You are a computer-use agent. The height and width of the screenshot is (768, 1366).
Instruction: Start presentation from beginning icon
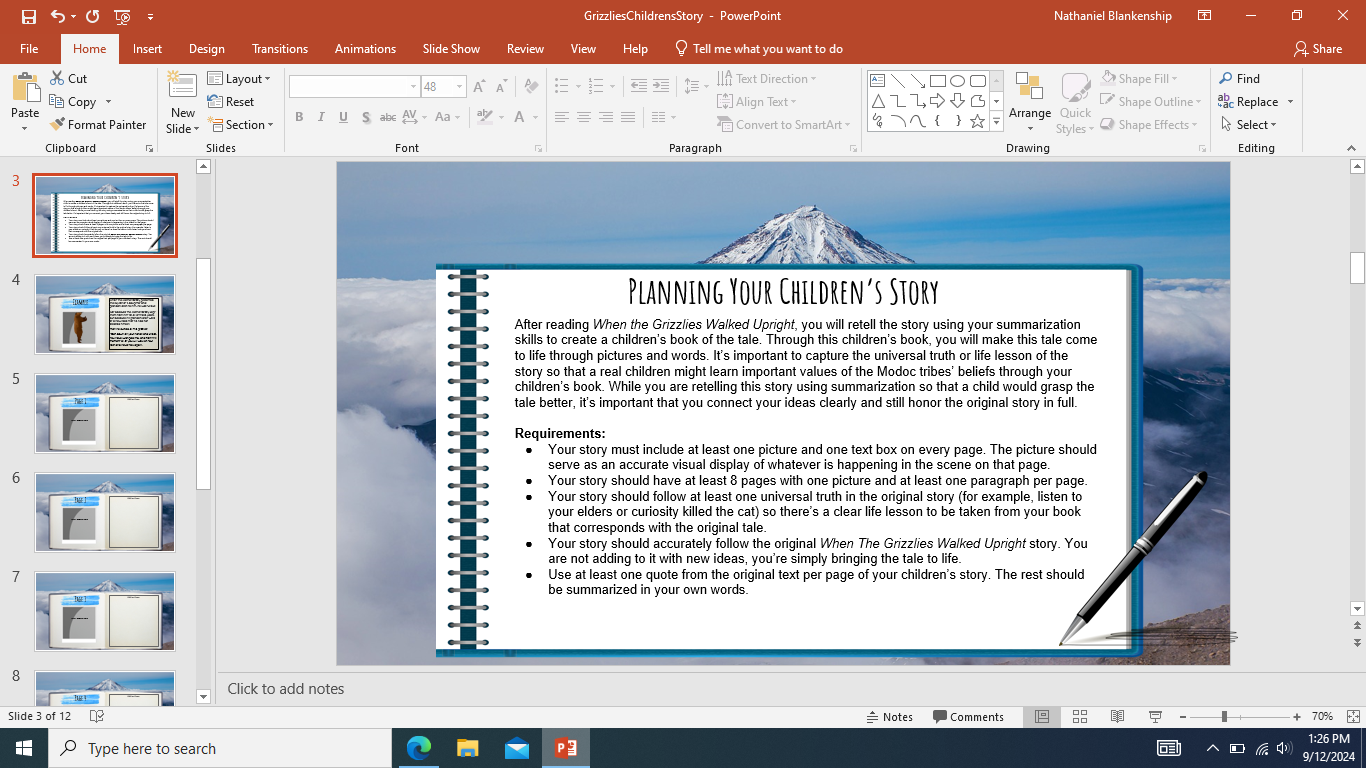coord(122,16)
